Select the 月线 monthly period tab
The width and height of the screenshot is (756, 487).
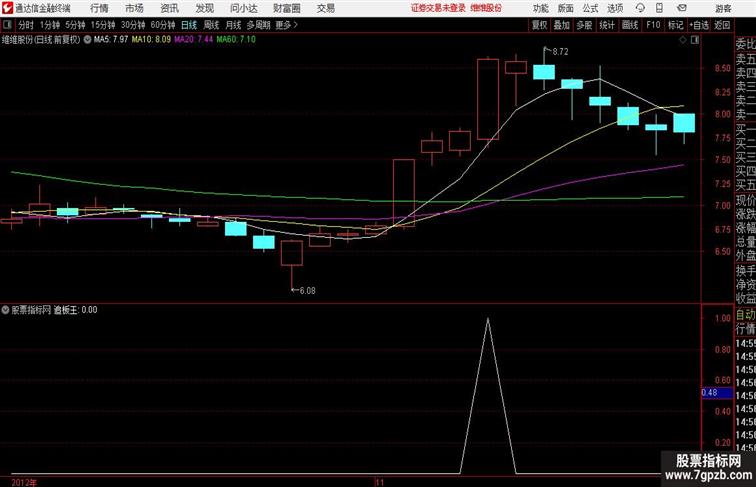click(x=233, y=25)
